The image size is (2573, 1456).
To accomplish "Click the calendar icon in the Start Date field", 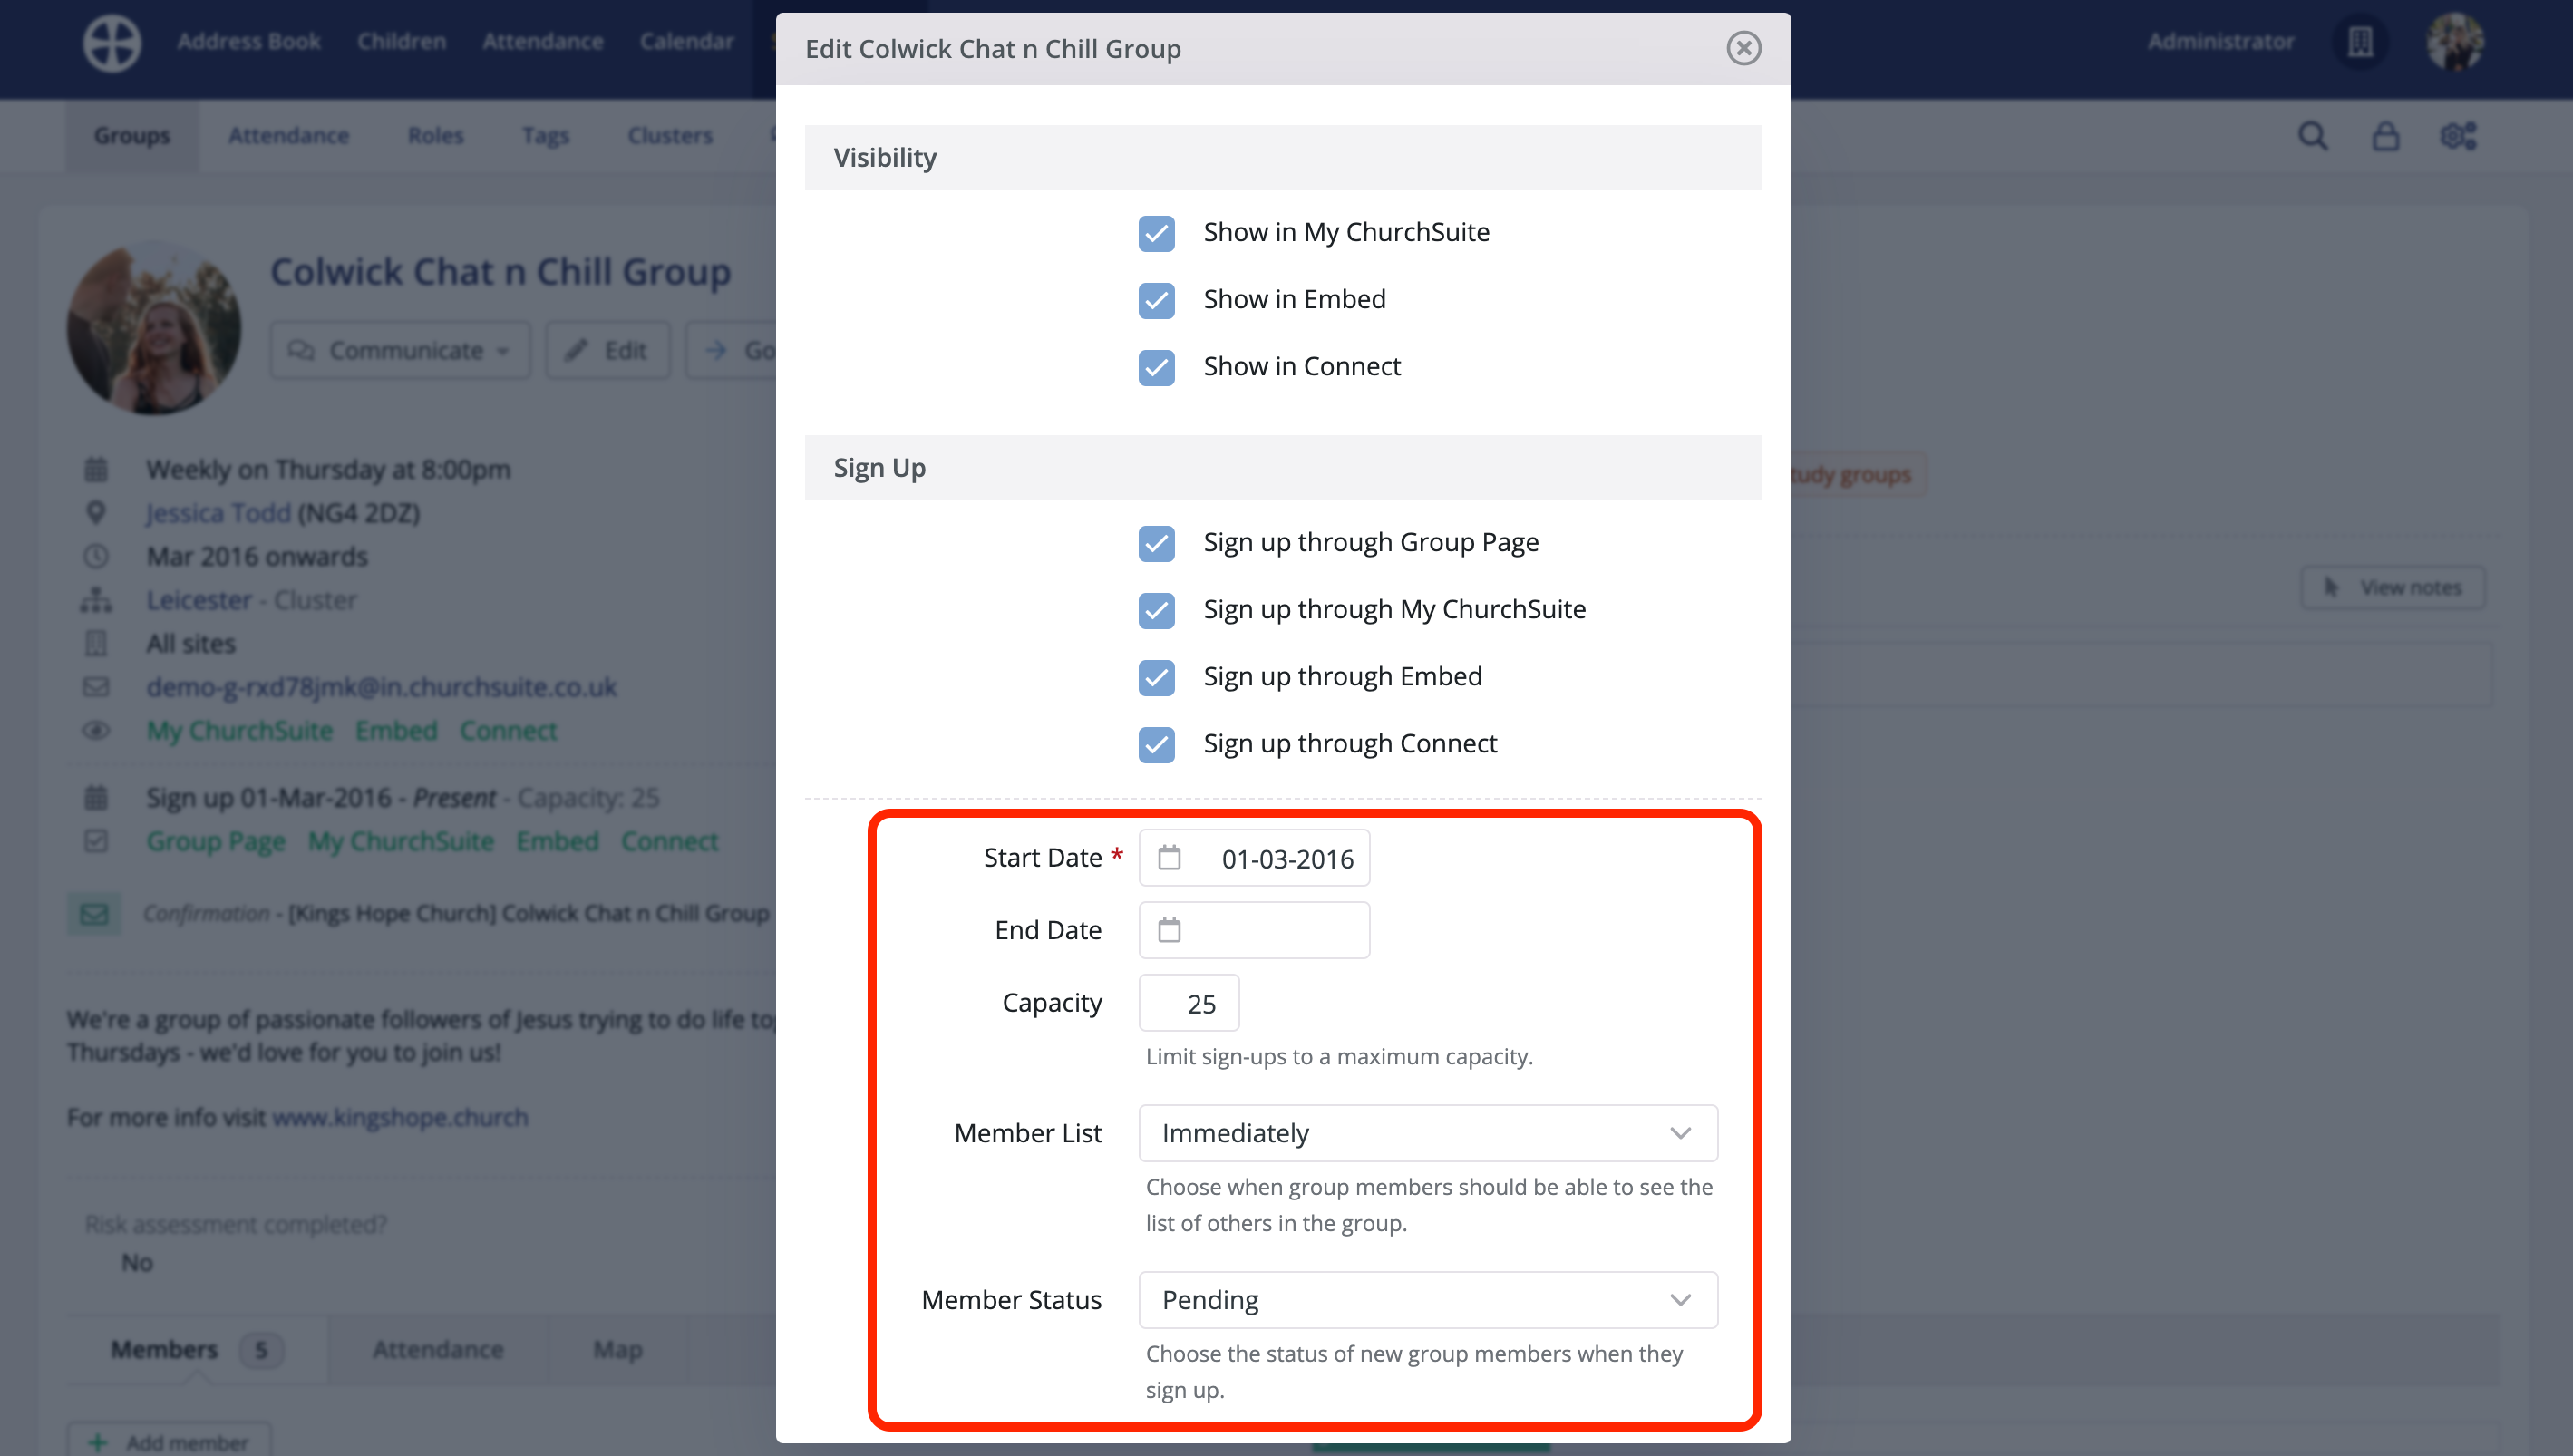I will (x=1169, y=857).
